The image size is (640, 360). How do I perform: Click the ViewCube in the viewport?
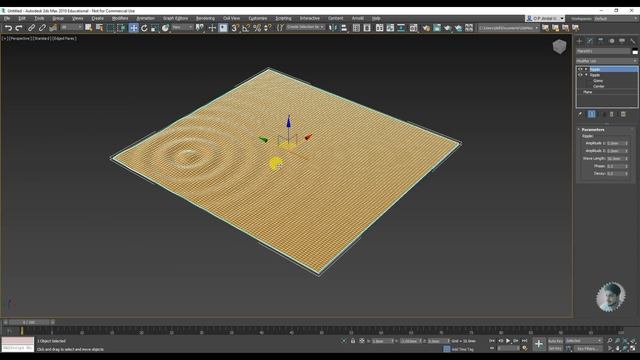click(x=559, y=47)
